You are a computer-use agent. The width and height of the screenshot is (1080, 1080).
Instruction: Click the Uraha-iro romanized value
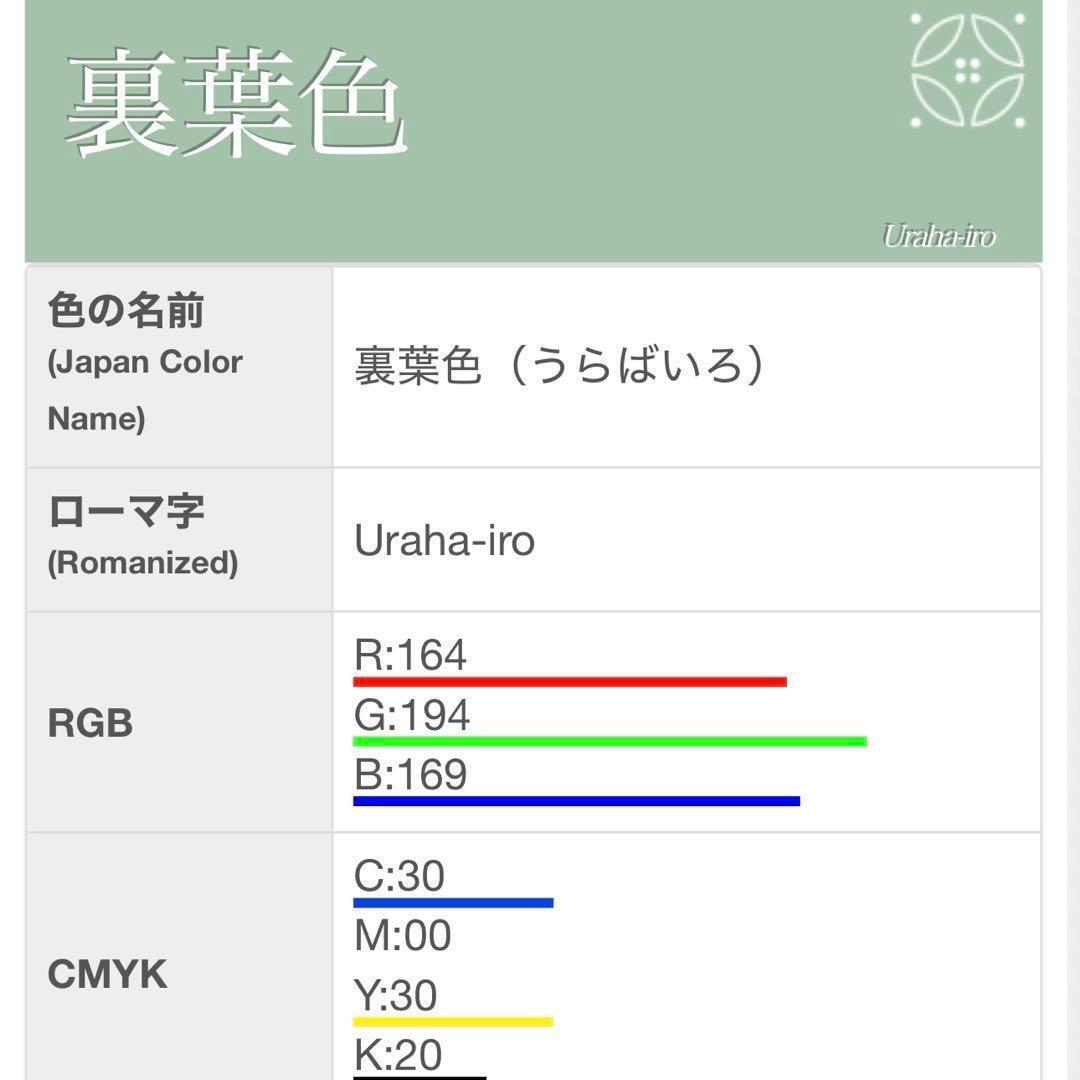pos(445,541)
